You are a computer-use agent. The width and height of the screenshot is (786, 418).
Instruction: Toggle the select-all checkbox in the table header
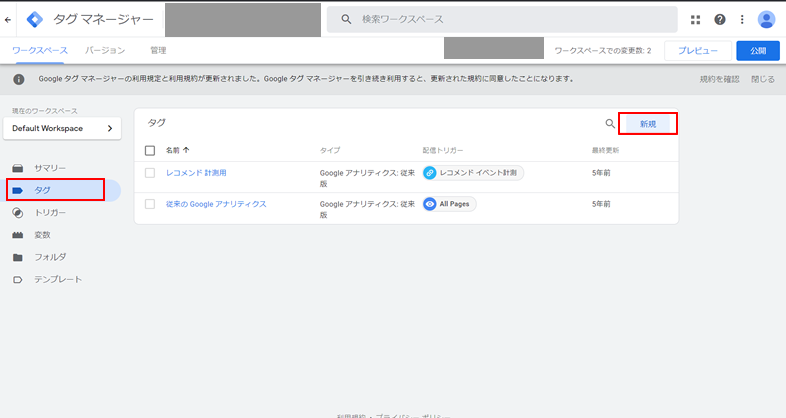click(150, 150)
